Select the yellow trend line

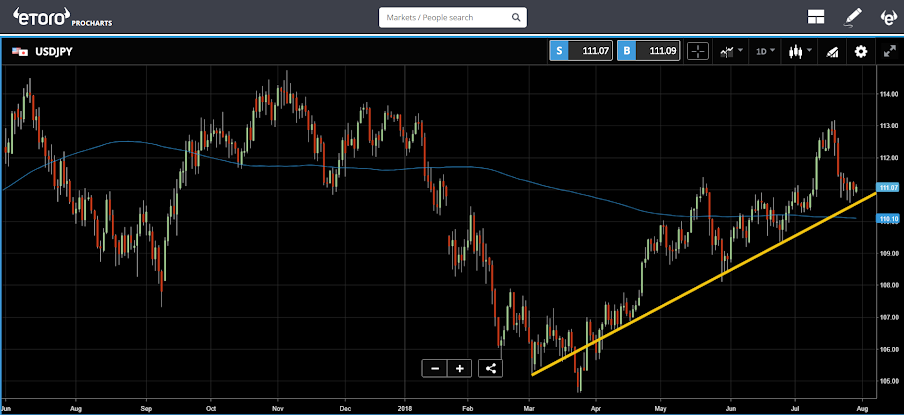703,284
